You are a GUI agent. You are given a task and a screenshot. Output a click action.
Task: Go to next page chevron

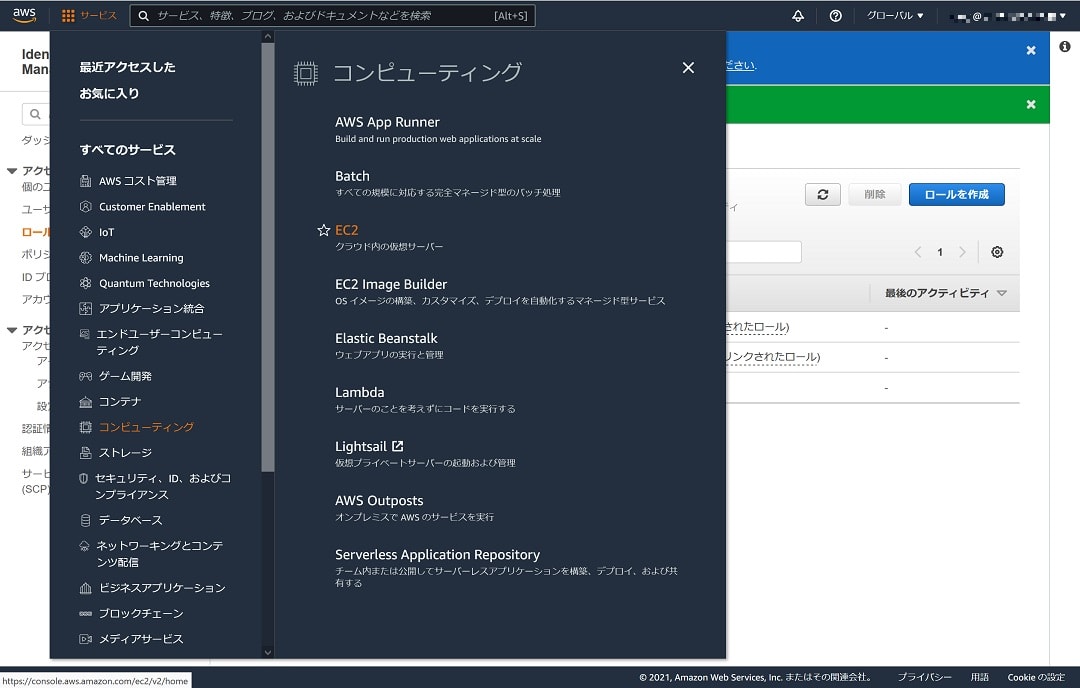[962, 252]
